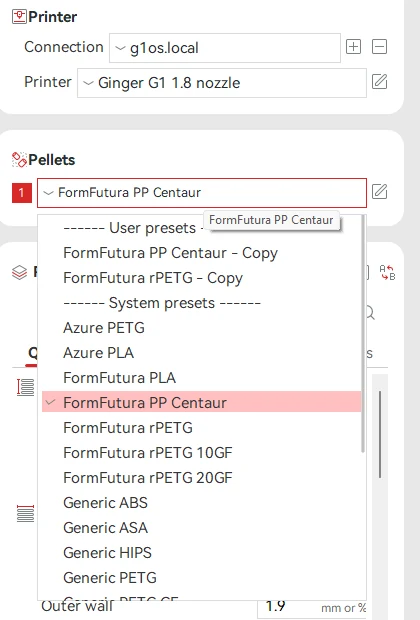The width and height of the screenshot is (420, 620).
Task: Click the remove connection minus icon
Action: click(x=379, y=47)
